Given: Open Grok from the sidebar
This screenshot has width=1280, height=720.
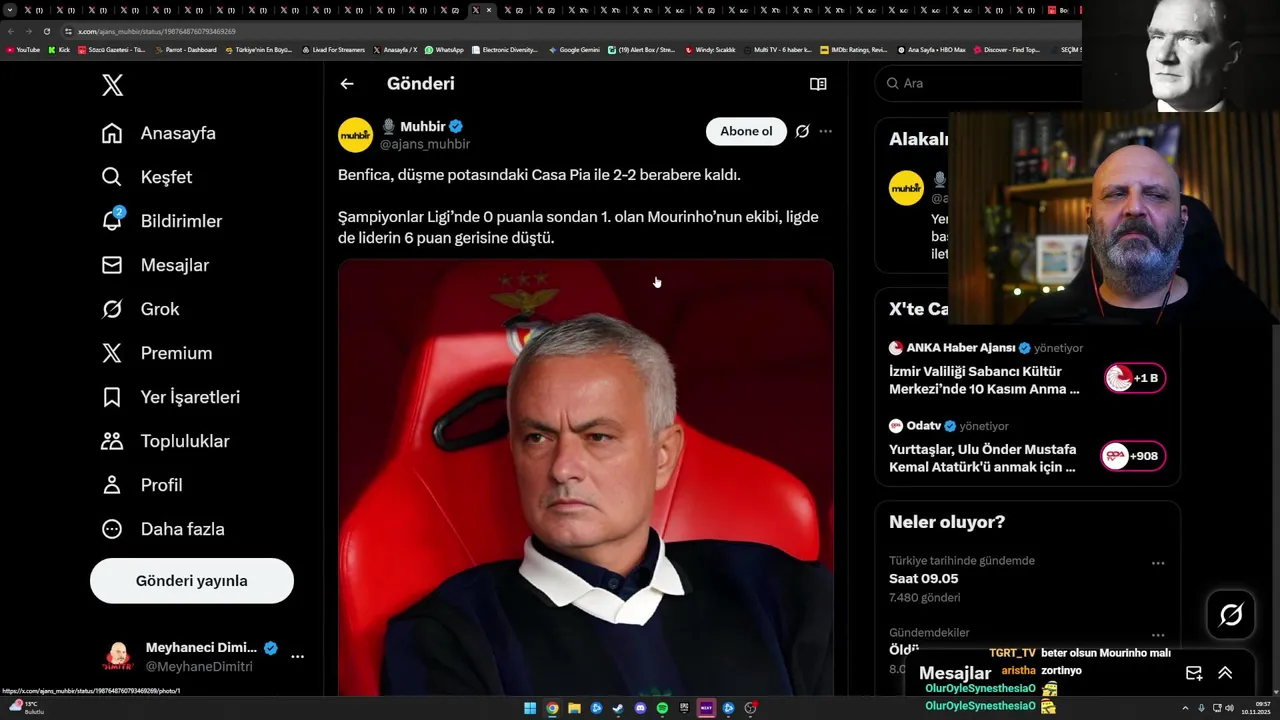Looking at the screenshot, I should click(113, 309).
